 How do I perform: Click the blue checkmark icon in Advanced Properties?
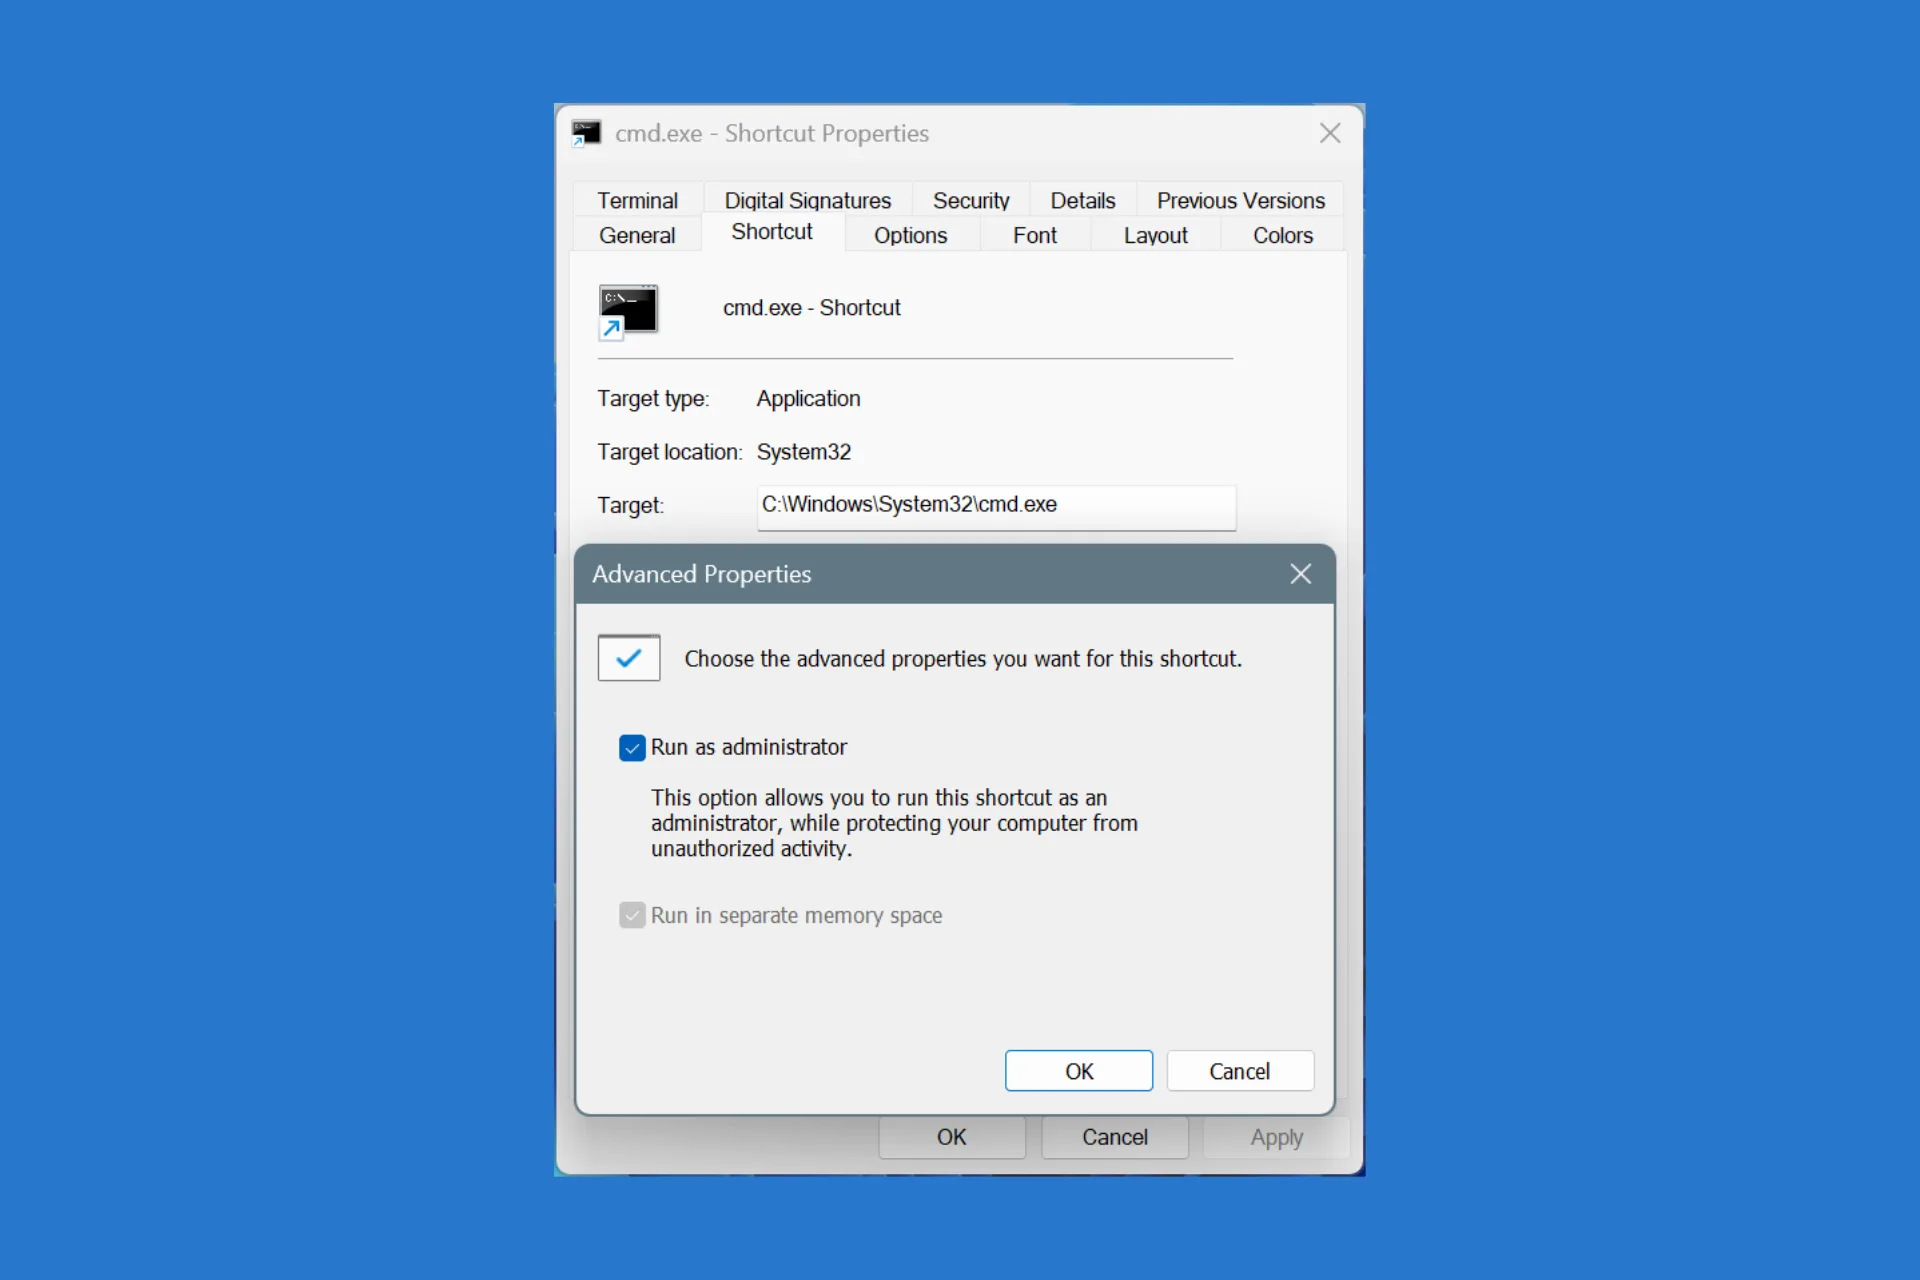pyautogui.click(x=628, y=658)
